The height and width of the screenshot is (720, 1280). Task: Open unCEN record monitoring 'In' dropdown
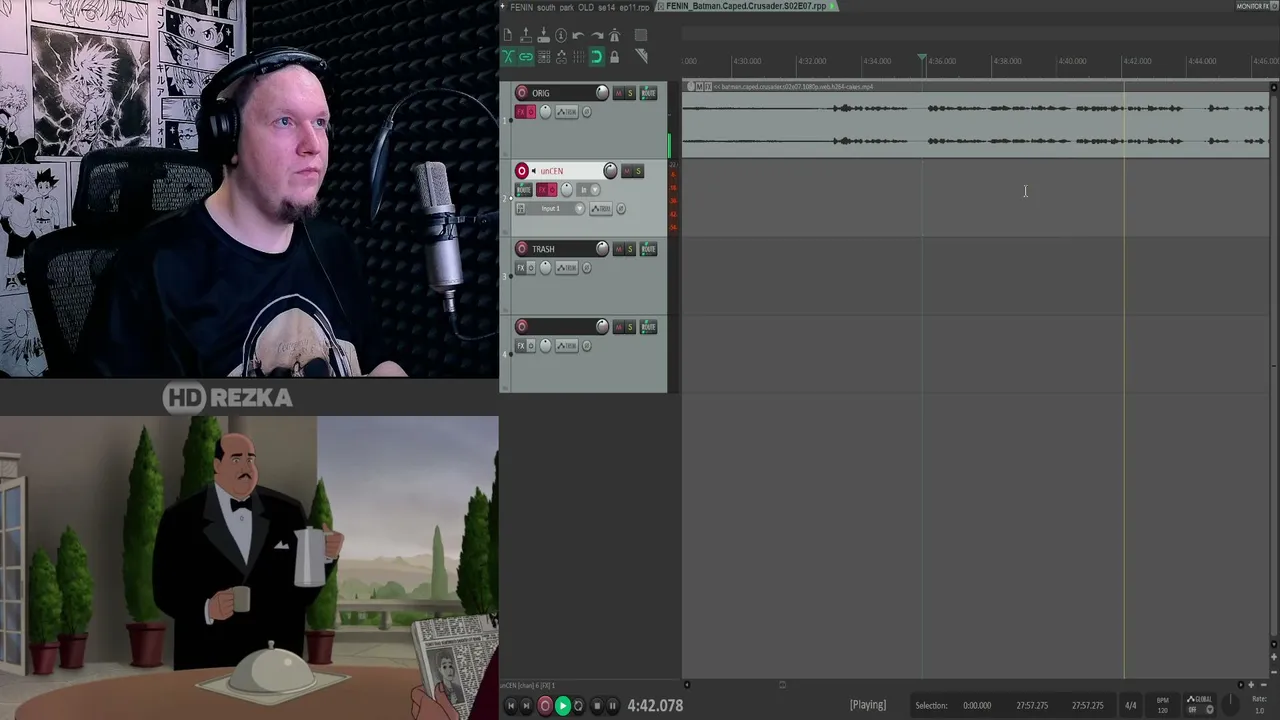tap(588, 190)
